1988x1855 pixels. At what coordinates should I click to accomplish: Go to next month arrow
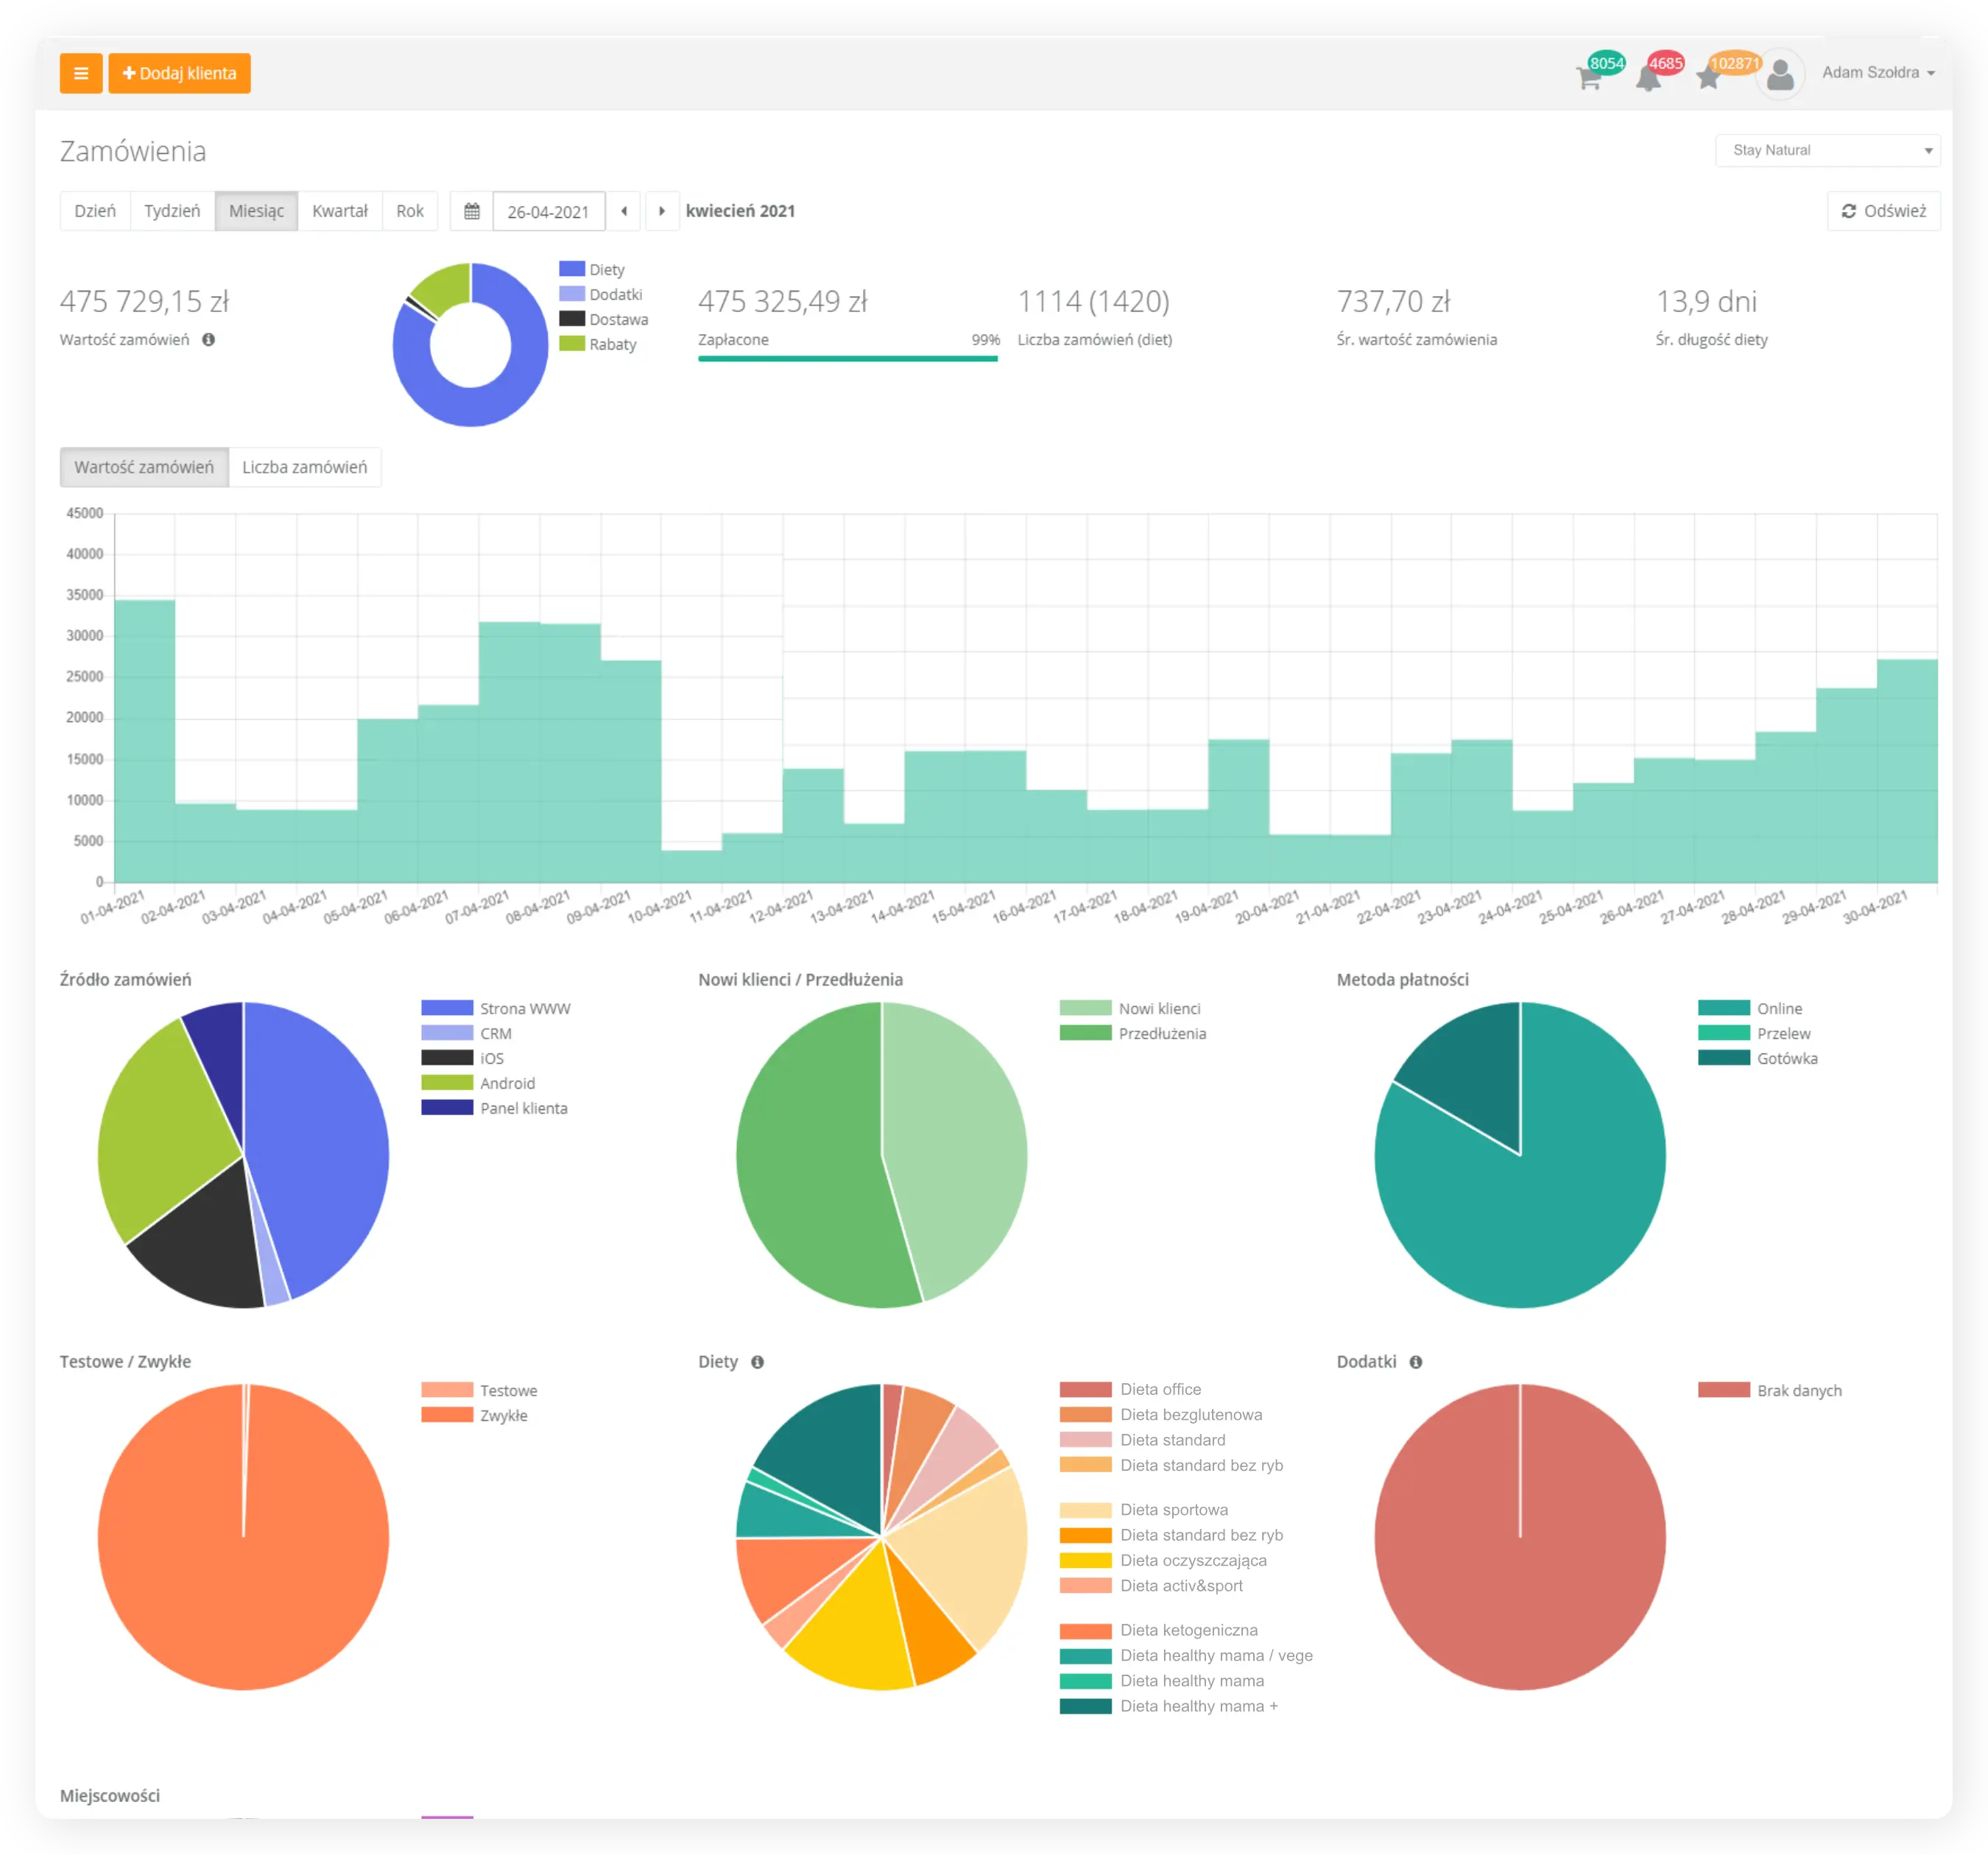[x=662, y=211]
